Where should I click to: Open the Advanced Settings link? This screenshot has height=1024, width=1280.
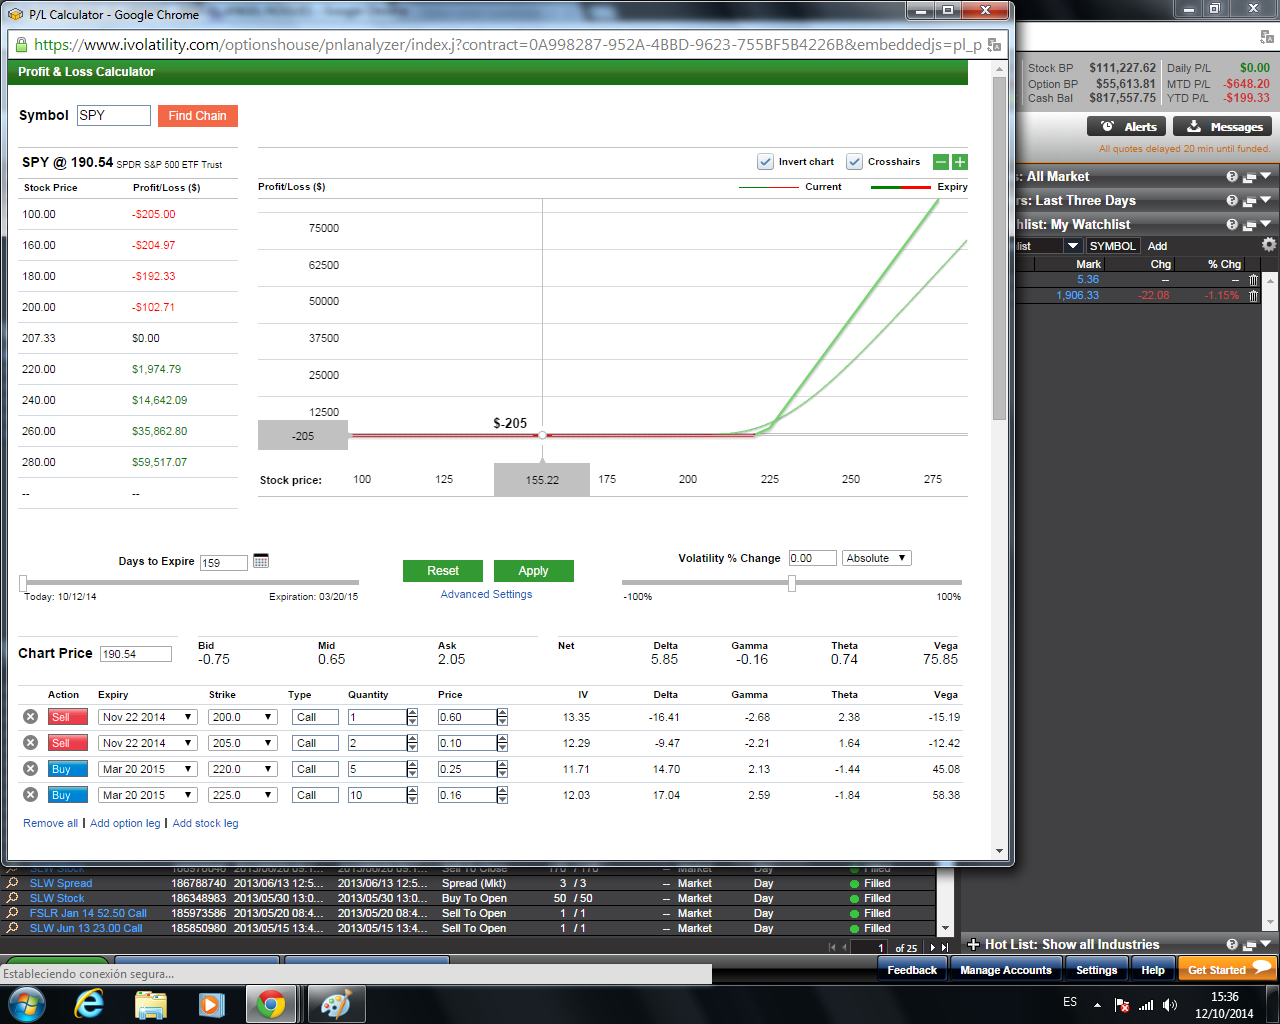point(487,594)
